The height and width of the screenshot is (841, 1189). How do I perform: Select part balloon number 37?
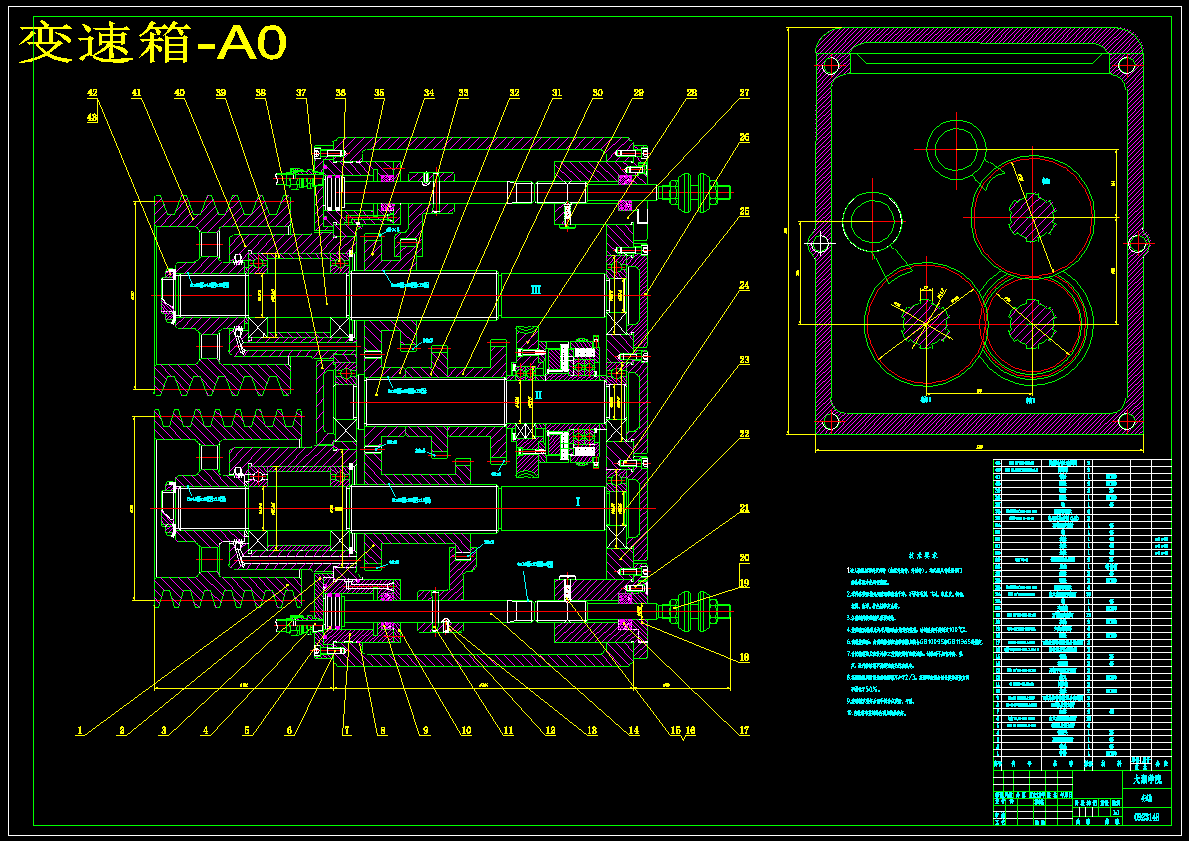click(301, 93)
